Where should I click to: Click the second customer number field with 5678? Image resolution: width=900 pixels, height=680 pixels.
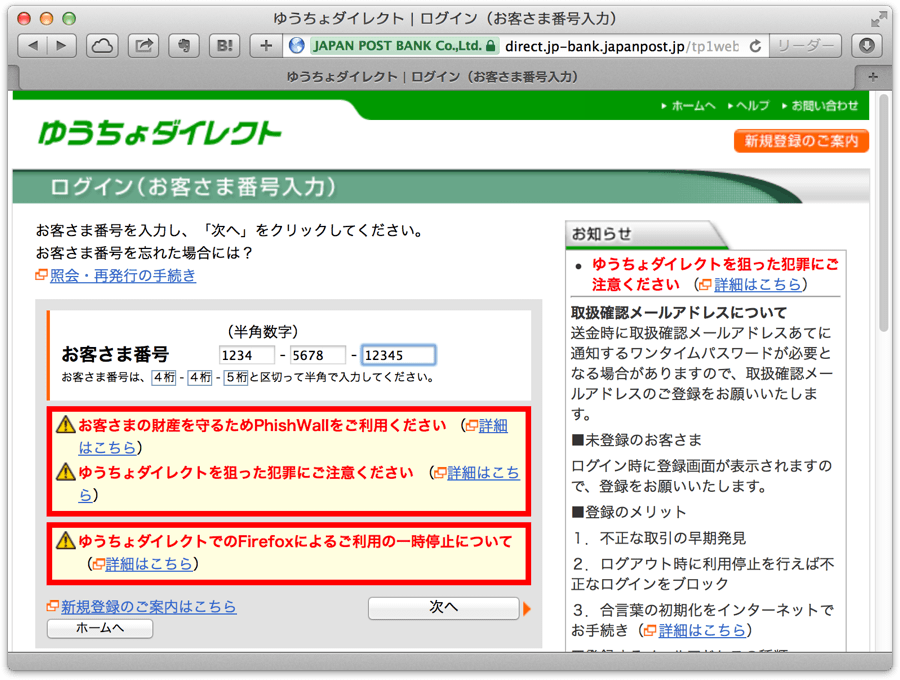pos(317,355)
